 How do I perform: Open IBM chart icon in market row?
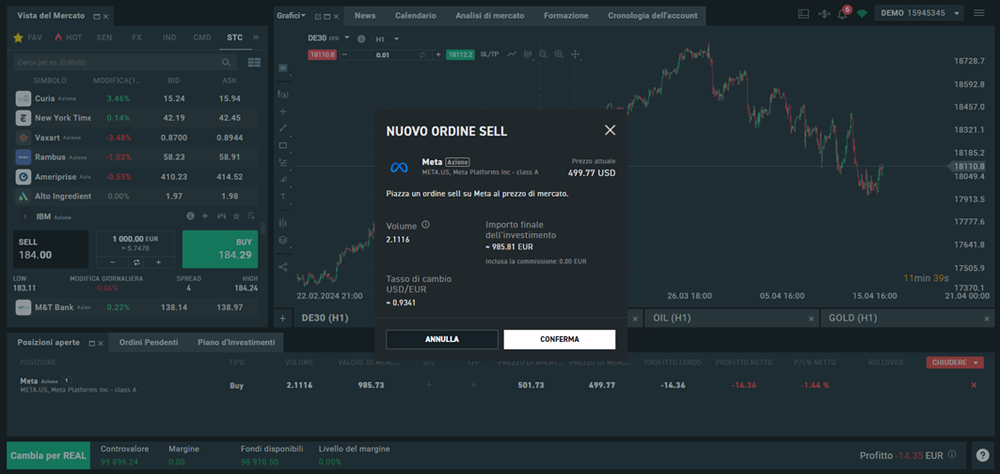coord(221,216)
